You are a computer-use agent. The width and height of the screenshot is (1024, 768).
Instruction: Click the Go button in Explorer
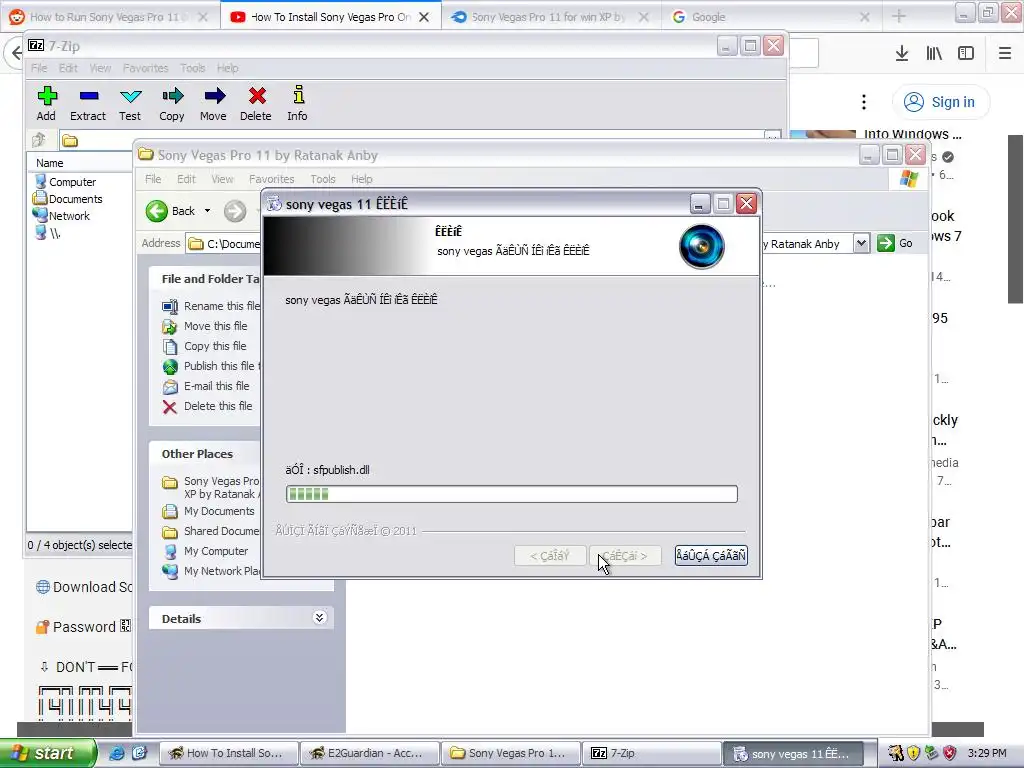point(895,243)
